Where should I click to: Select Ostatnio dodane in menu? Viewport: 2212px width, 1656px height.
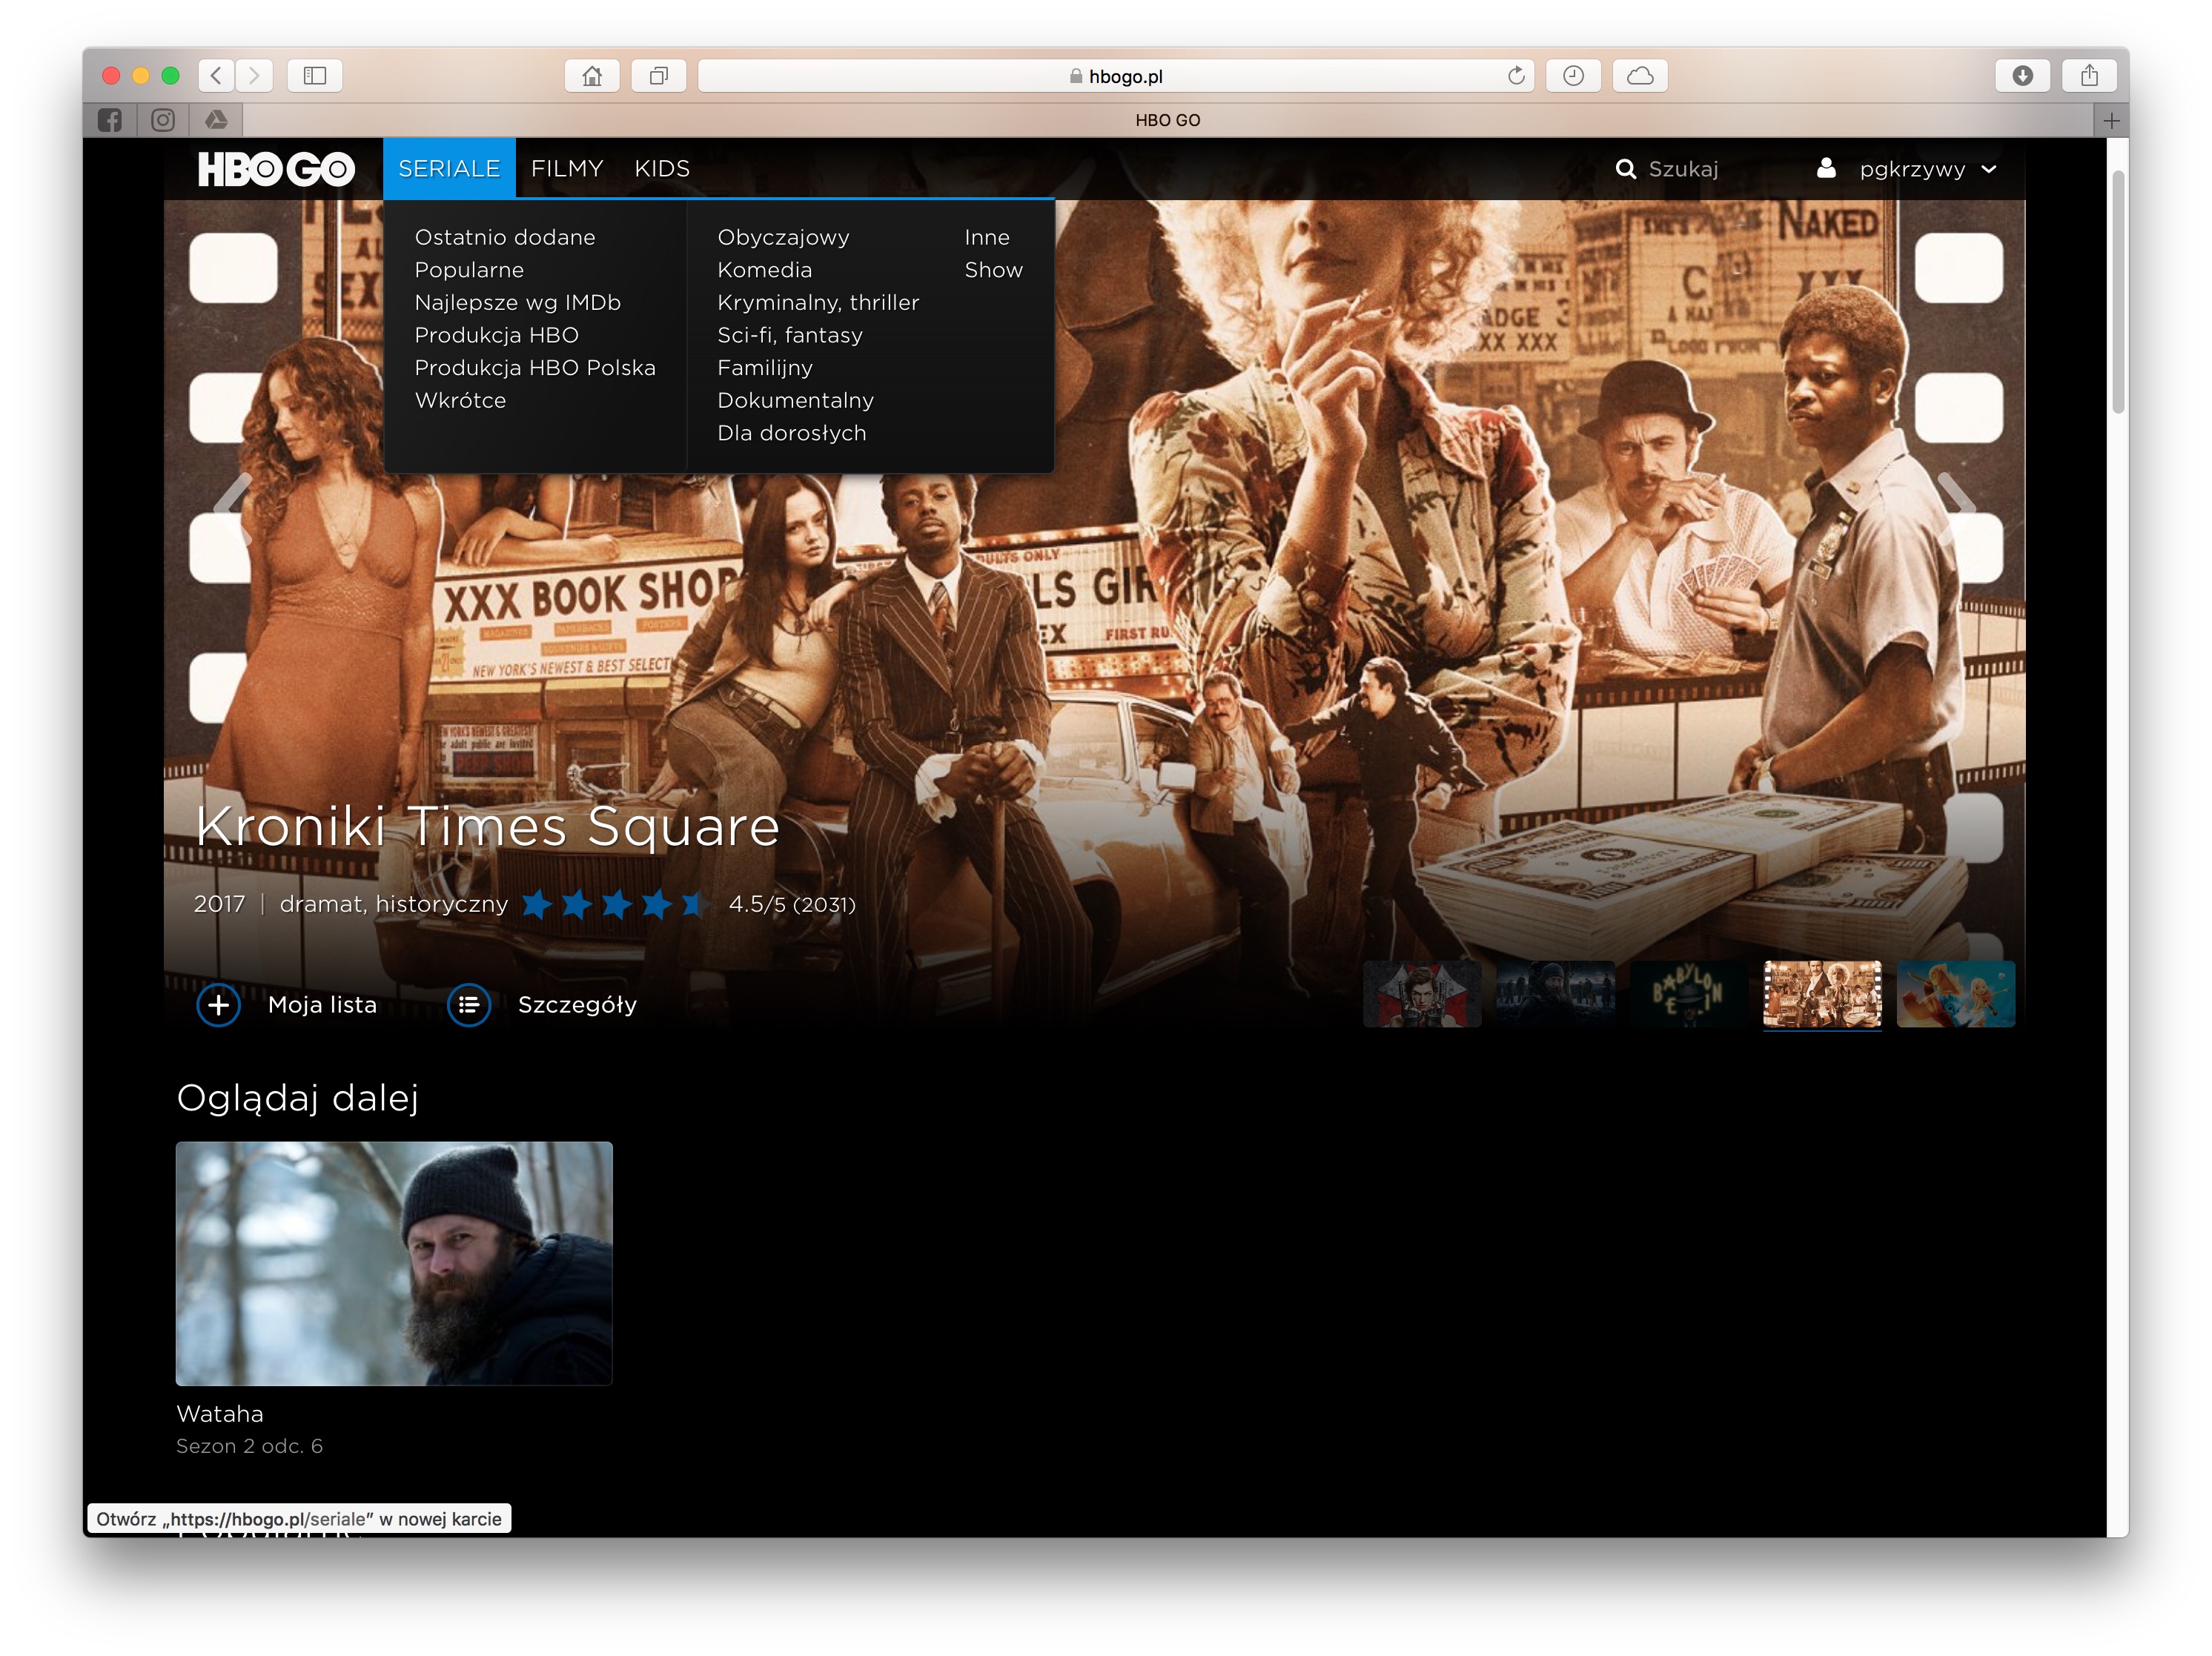tap(505, 237)
